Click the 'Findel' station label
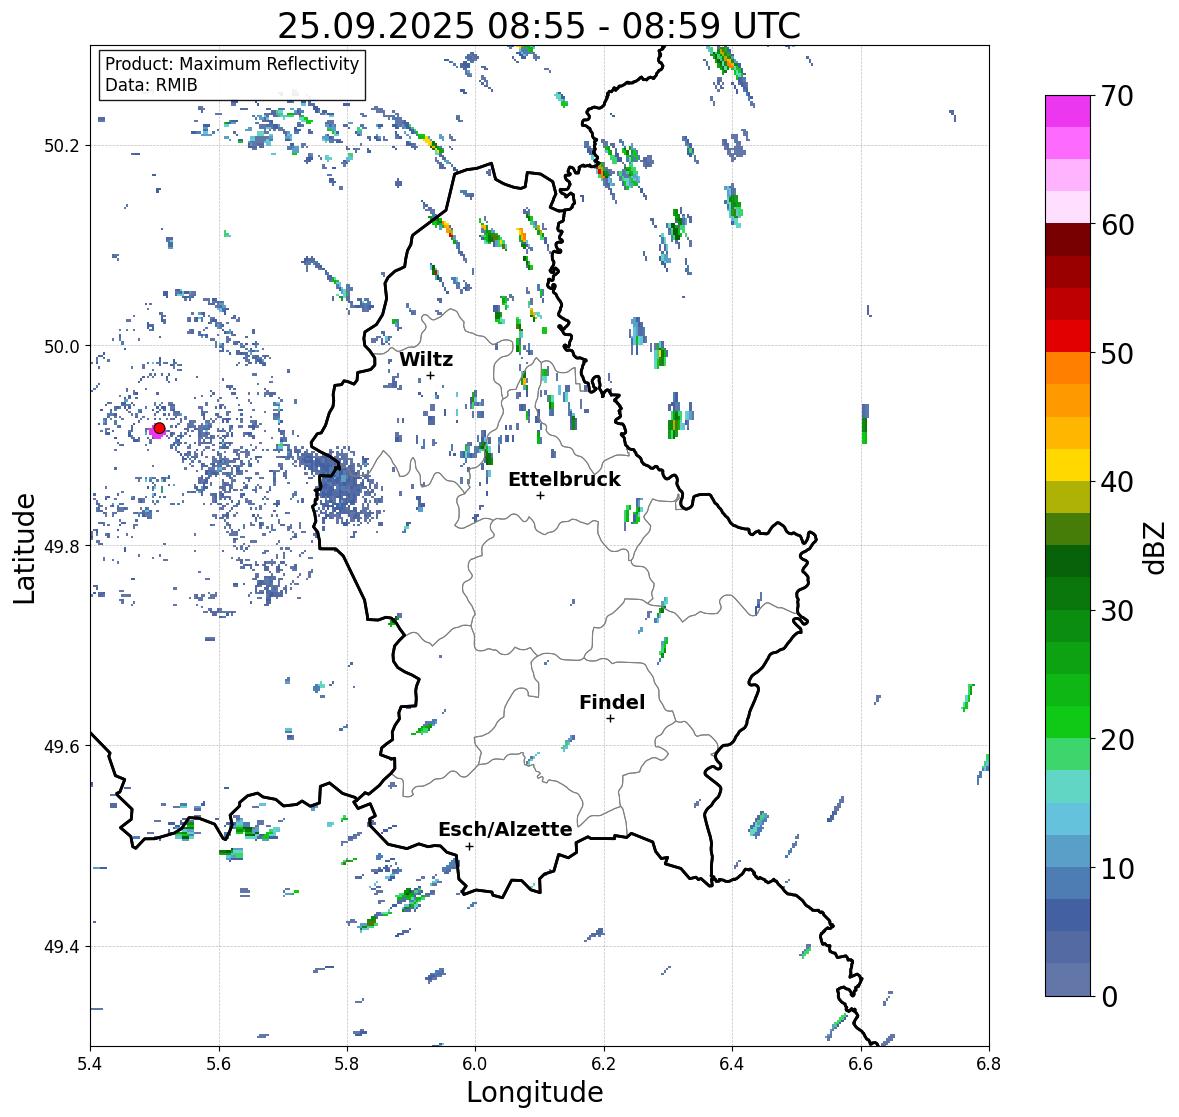This screenshot has width=1179, height=1117. point(611,702)
